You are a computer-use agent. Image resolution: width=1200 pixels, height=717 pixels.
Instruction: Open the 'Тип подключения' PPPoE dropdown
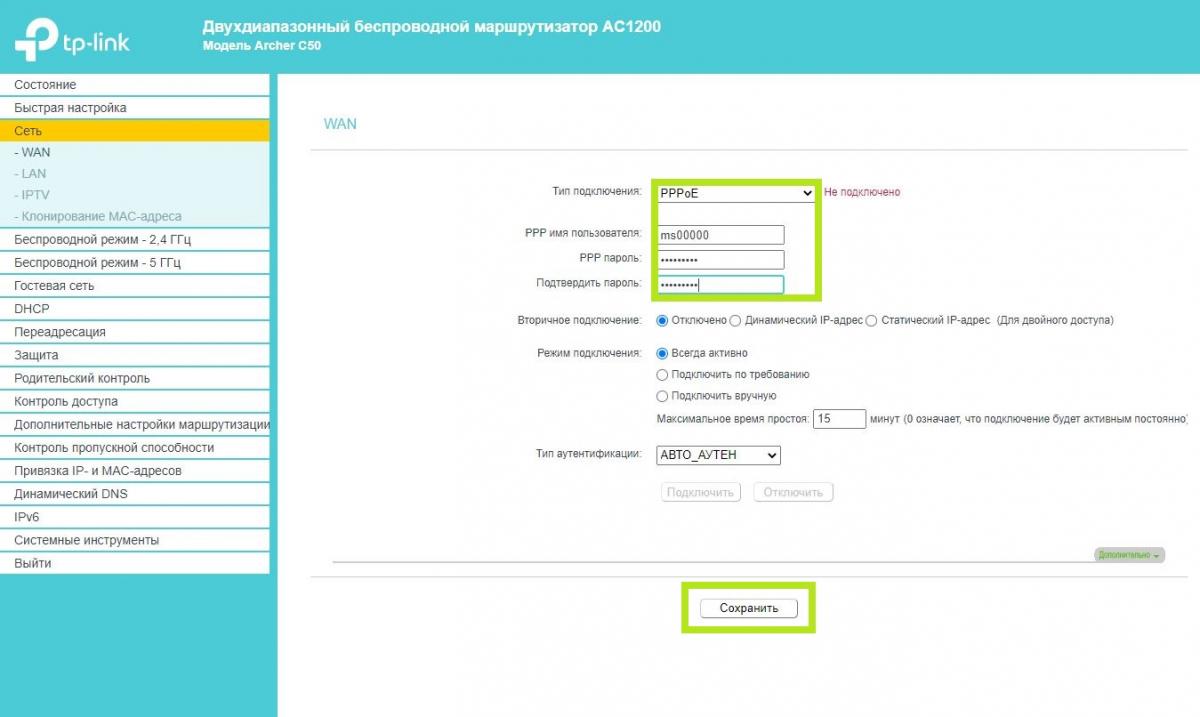pos(736,193)
